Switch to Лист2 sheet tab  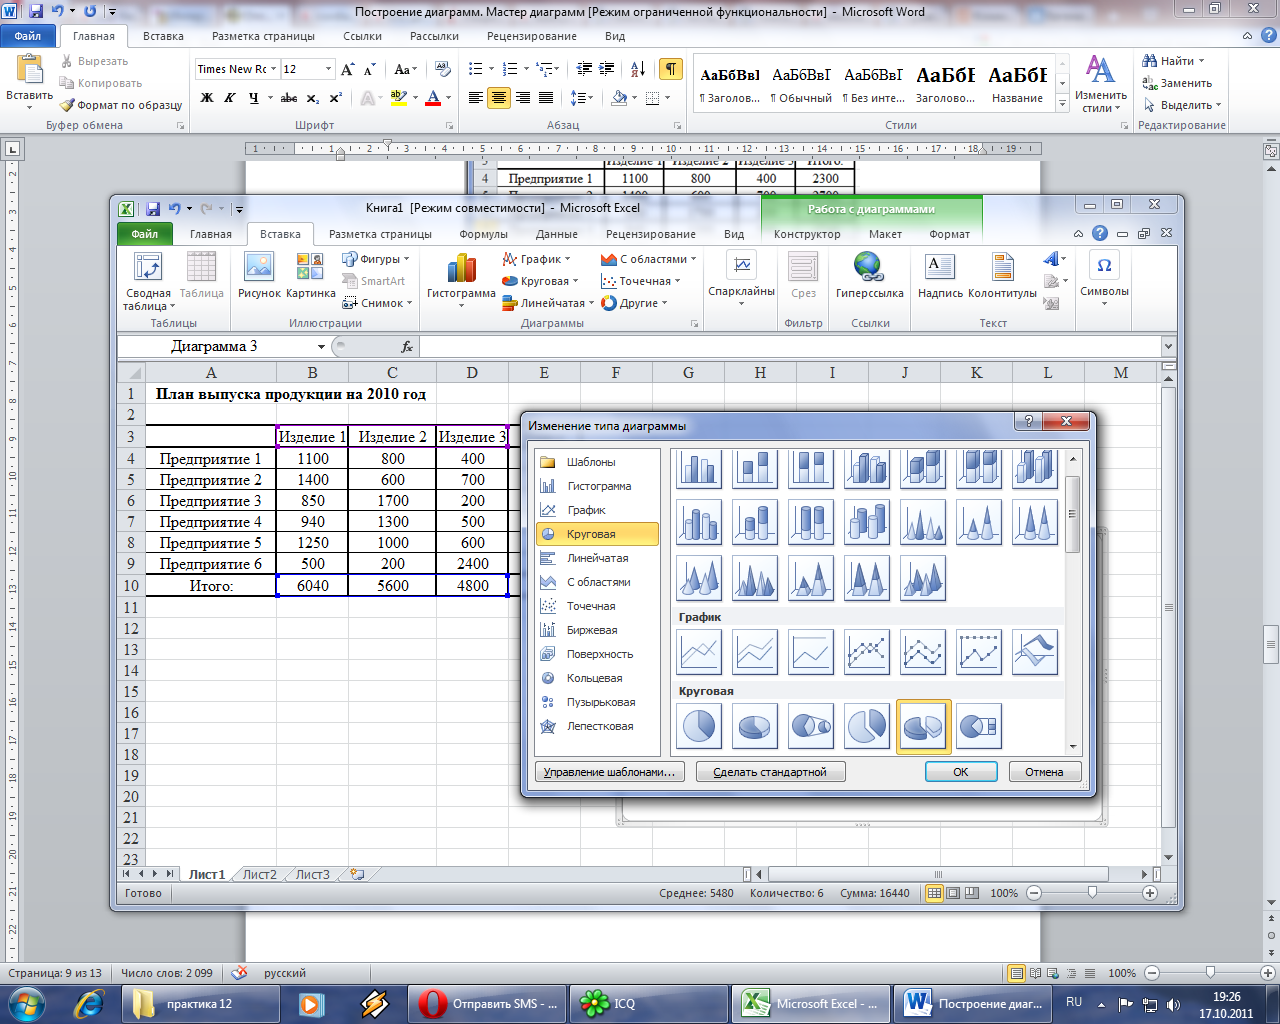259,874
